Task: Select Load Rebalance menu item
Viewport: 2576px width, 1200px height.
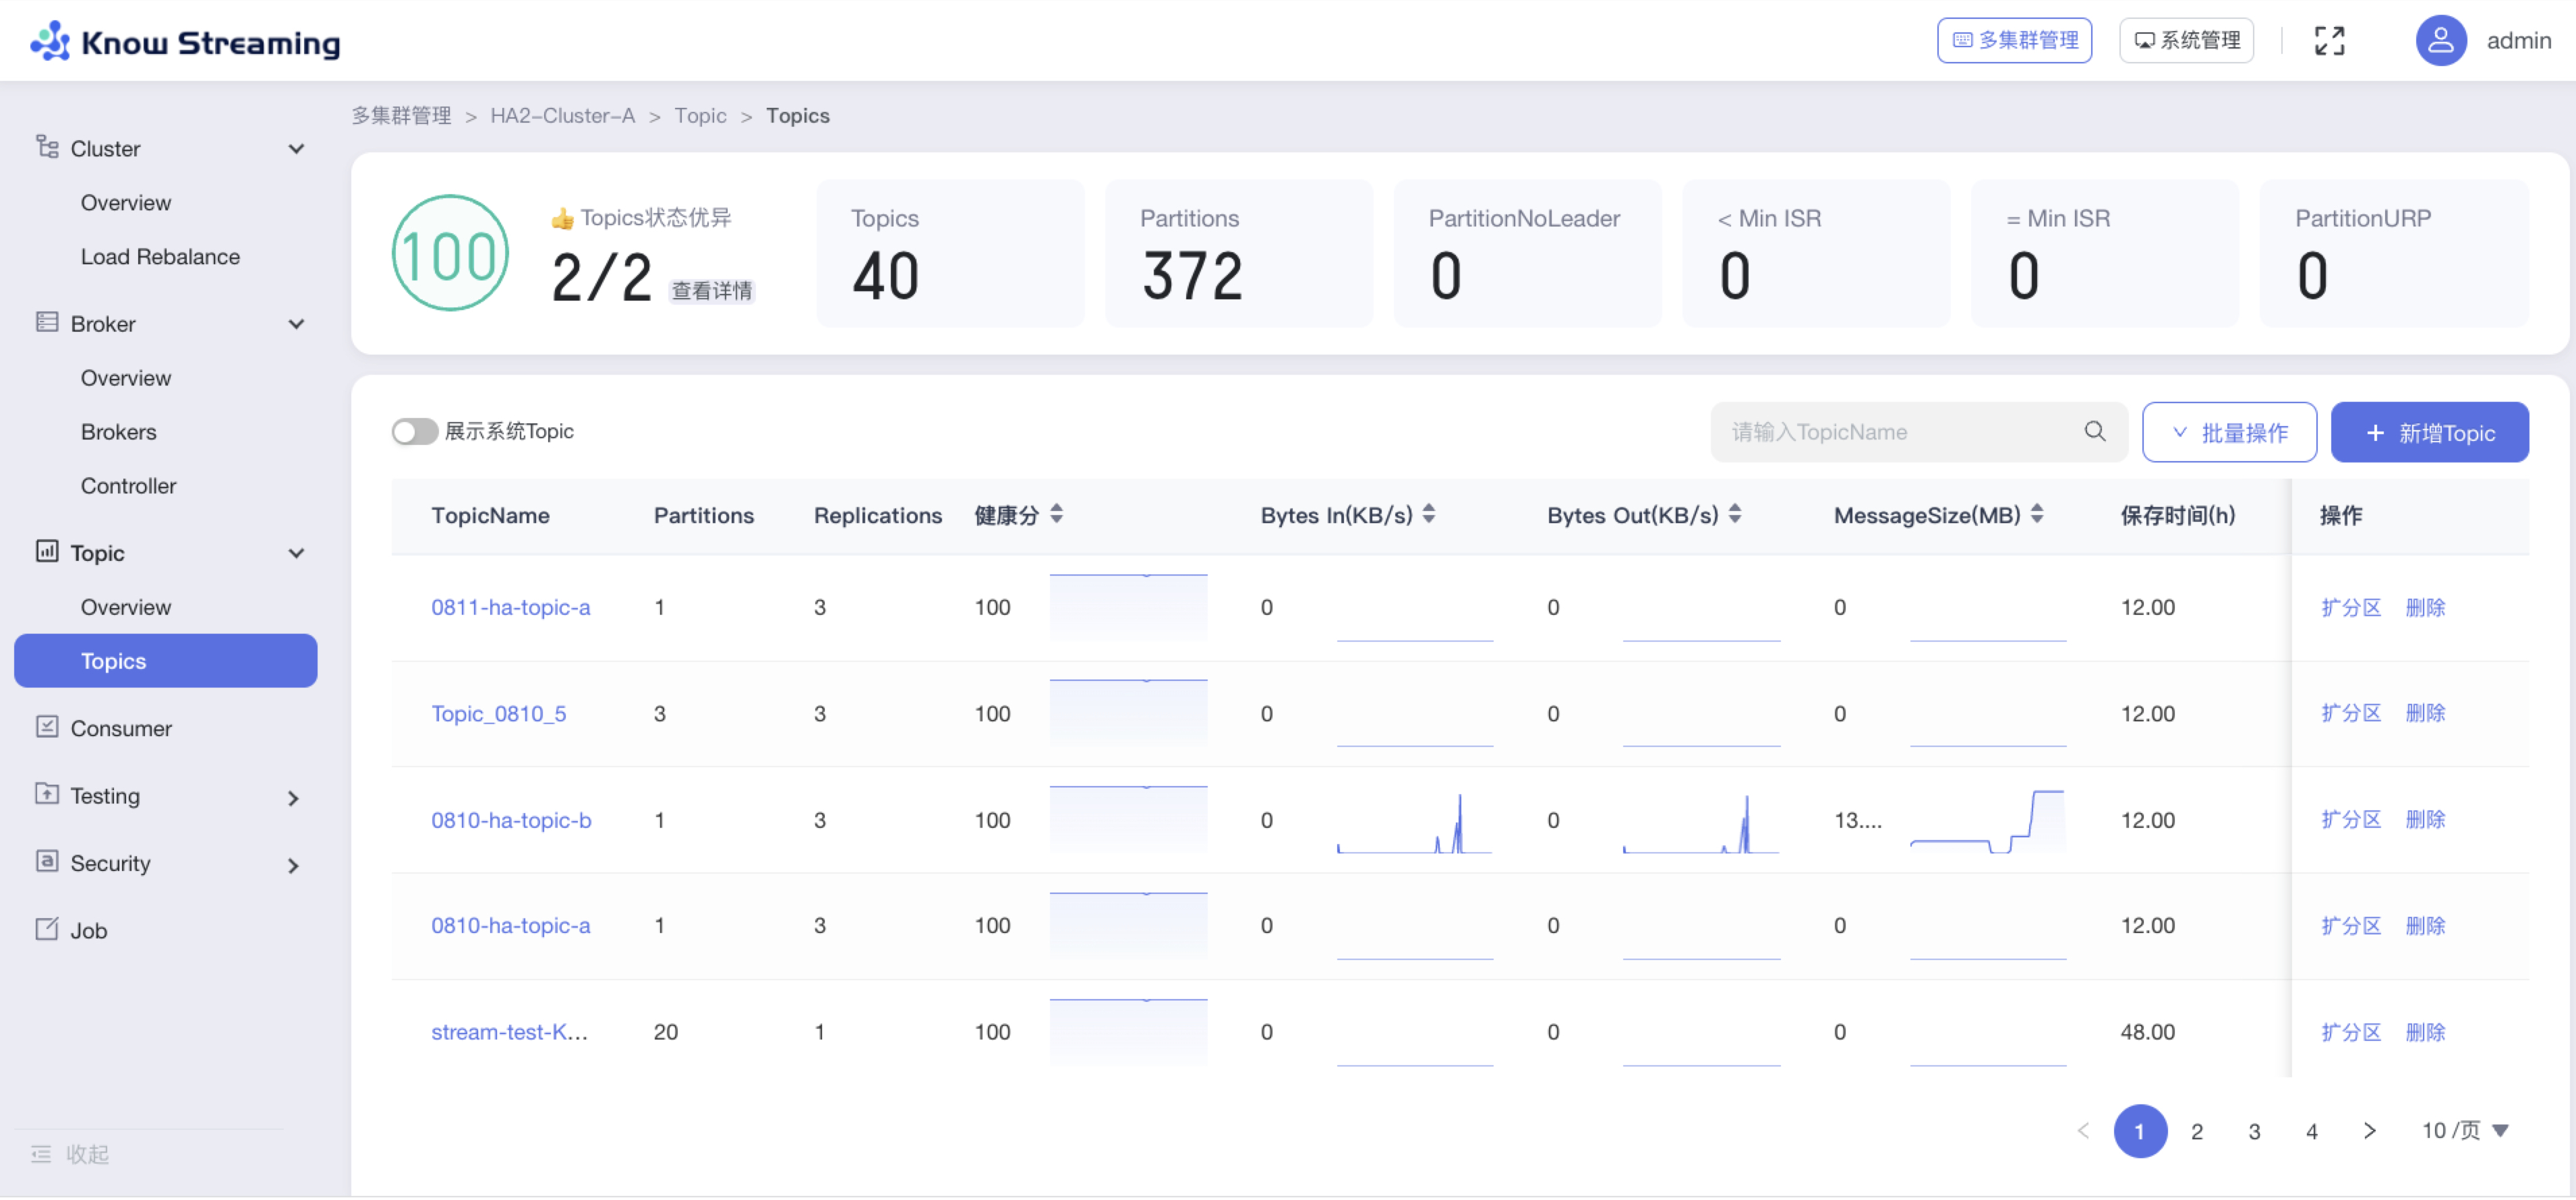Action: coord(160,257)
